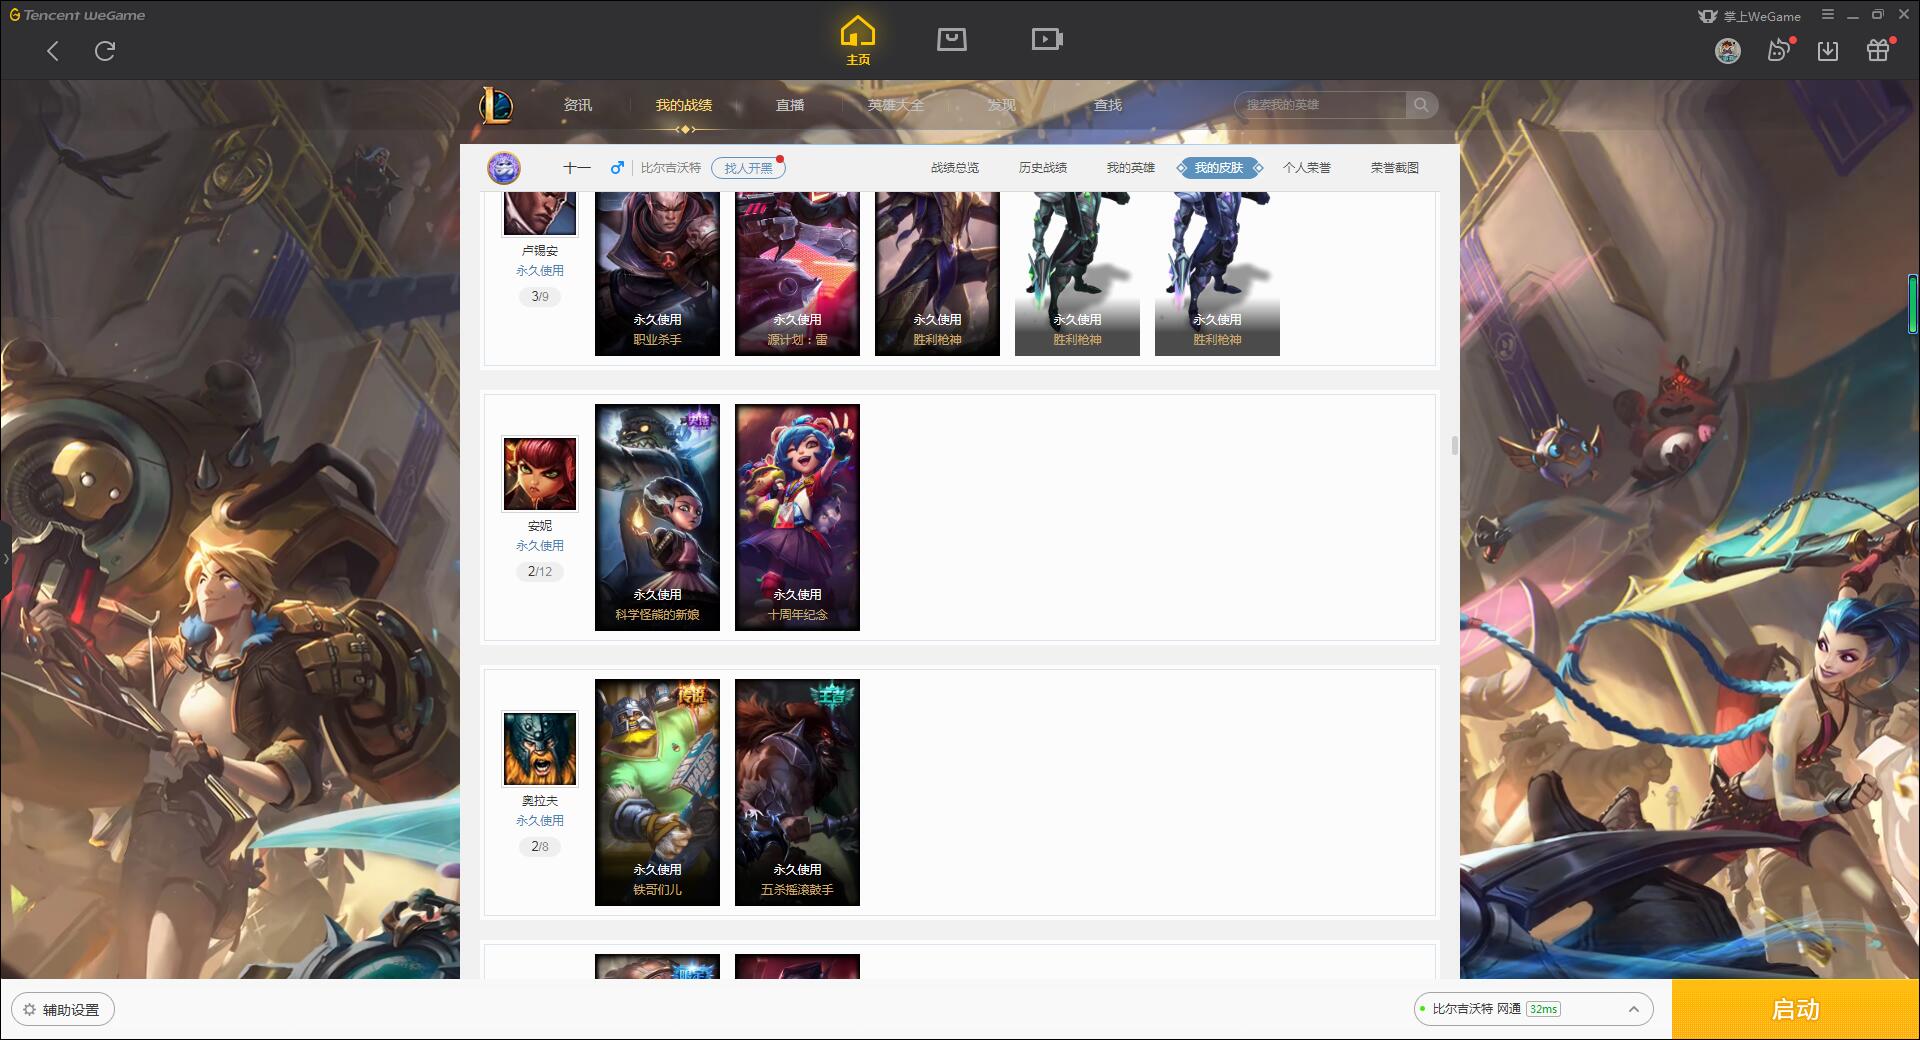Expand the 比尔吉沃特 网通 server dropdown
Image resolution: width=1920 pixels, height=1040 pixels.
click(x=1533, y=1009)
